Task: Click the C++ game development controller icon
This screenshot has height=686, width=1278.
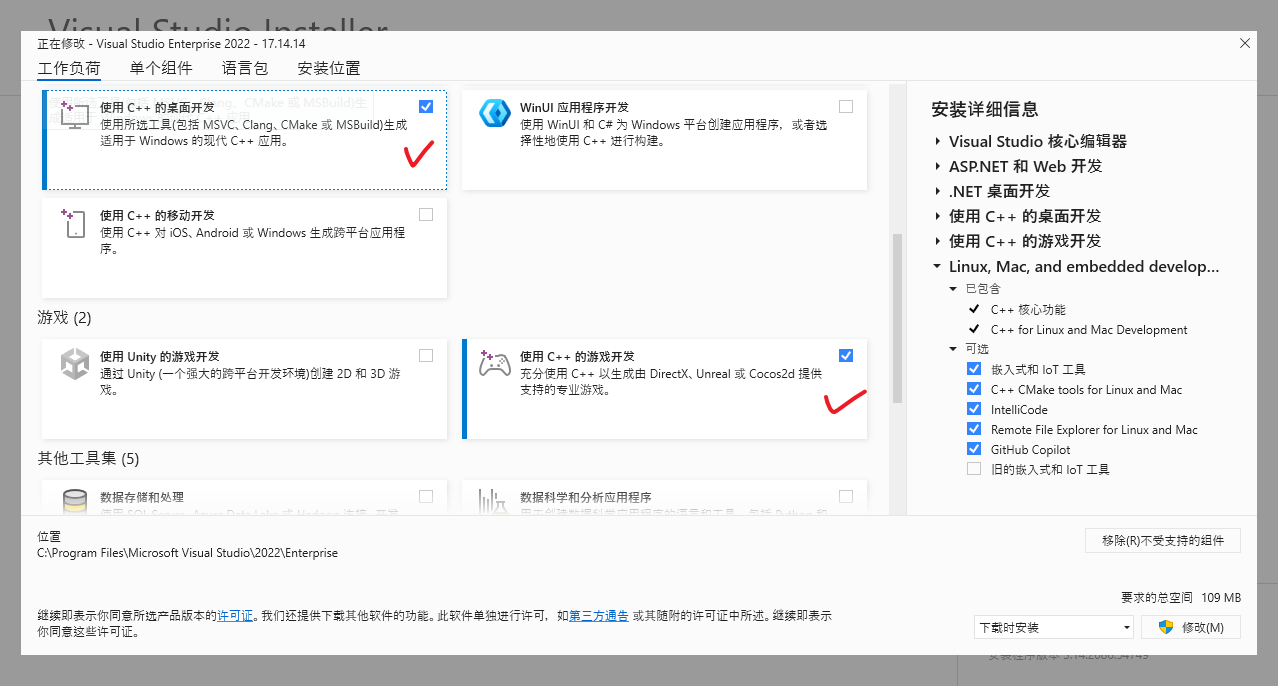Action: pyautogui.click(x=495, y=364)
